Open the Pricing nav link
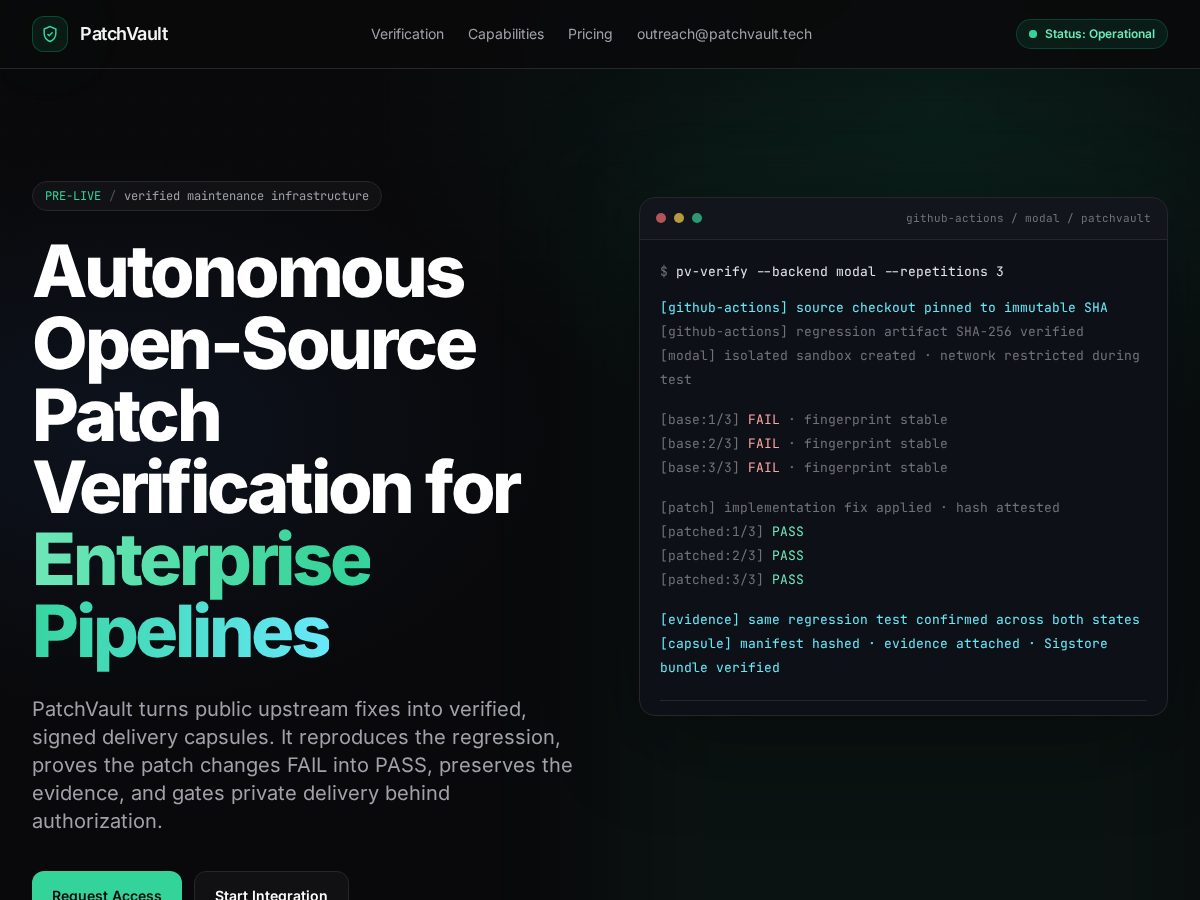This screenshot has width=1200, height=900. click(590, 34)
